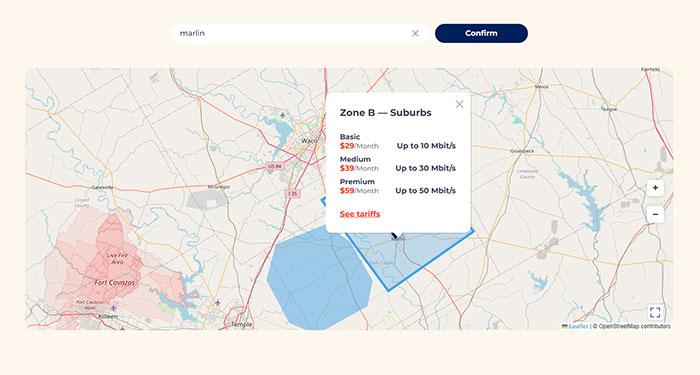Zoom in on the map
Screen dimensions: 700x375
655,188
